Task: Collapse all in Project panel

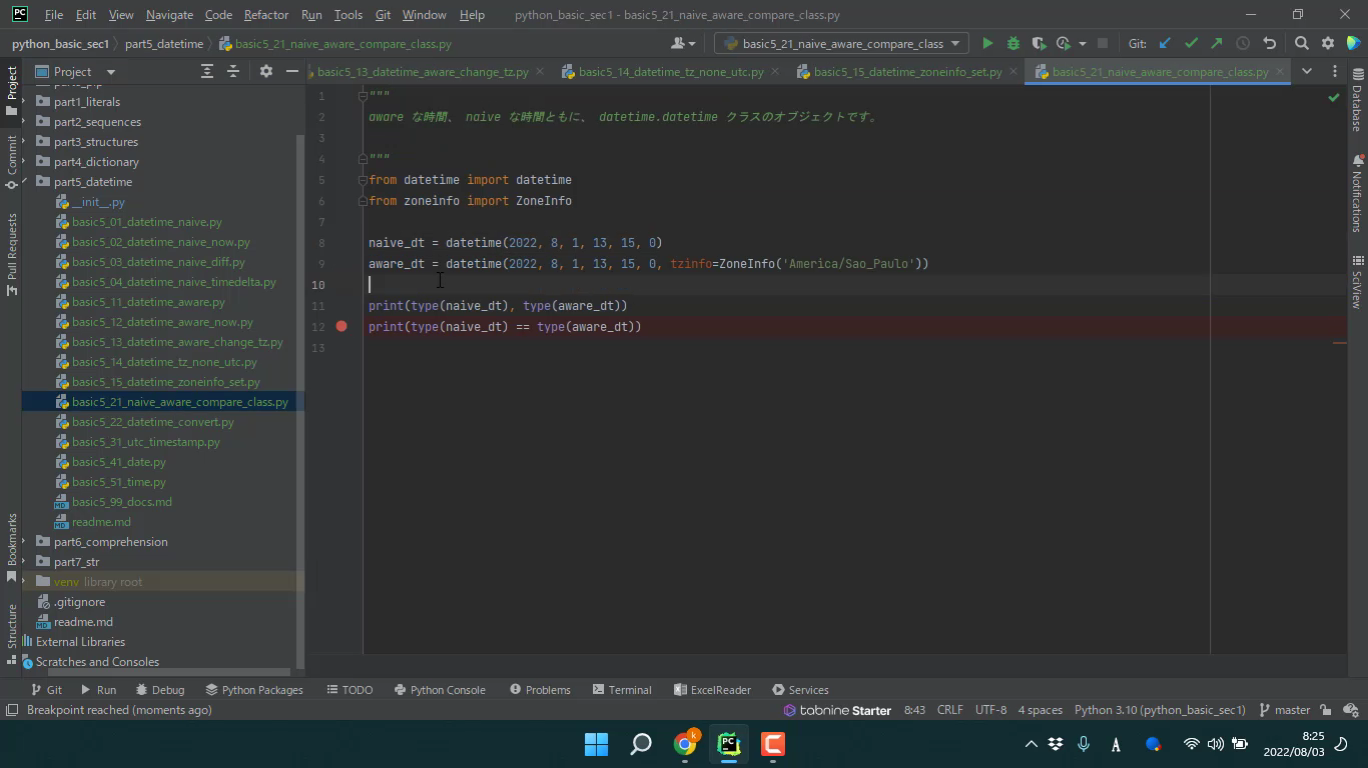Action: [x=233, y=71]
